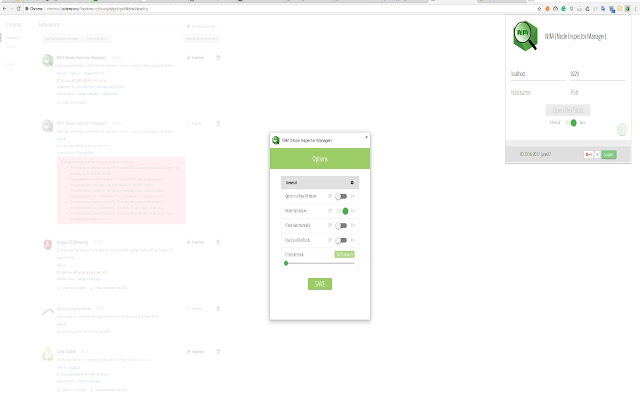Viewport: 640px width, 400px height.
Task: Click the Pack extension button
Action: (x=98, y=39)
